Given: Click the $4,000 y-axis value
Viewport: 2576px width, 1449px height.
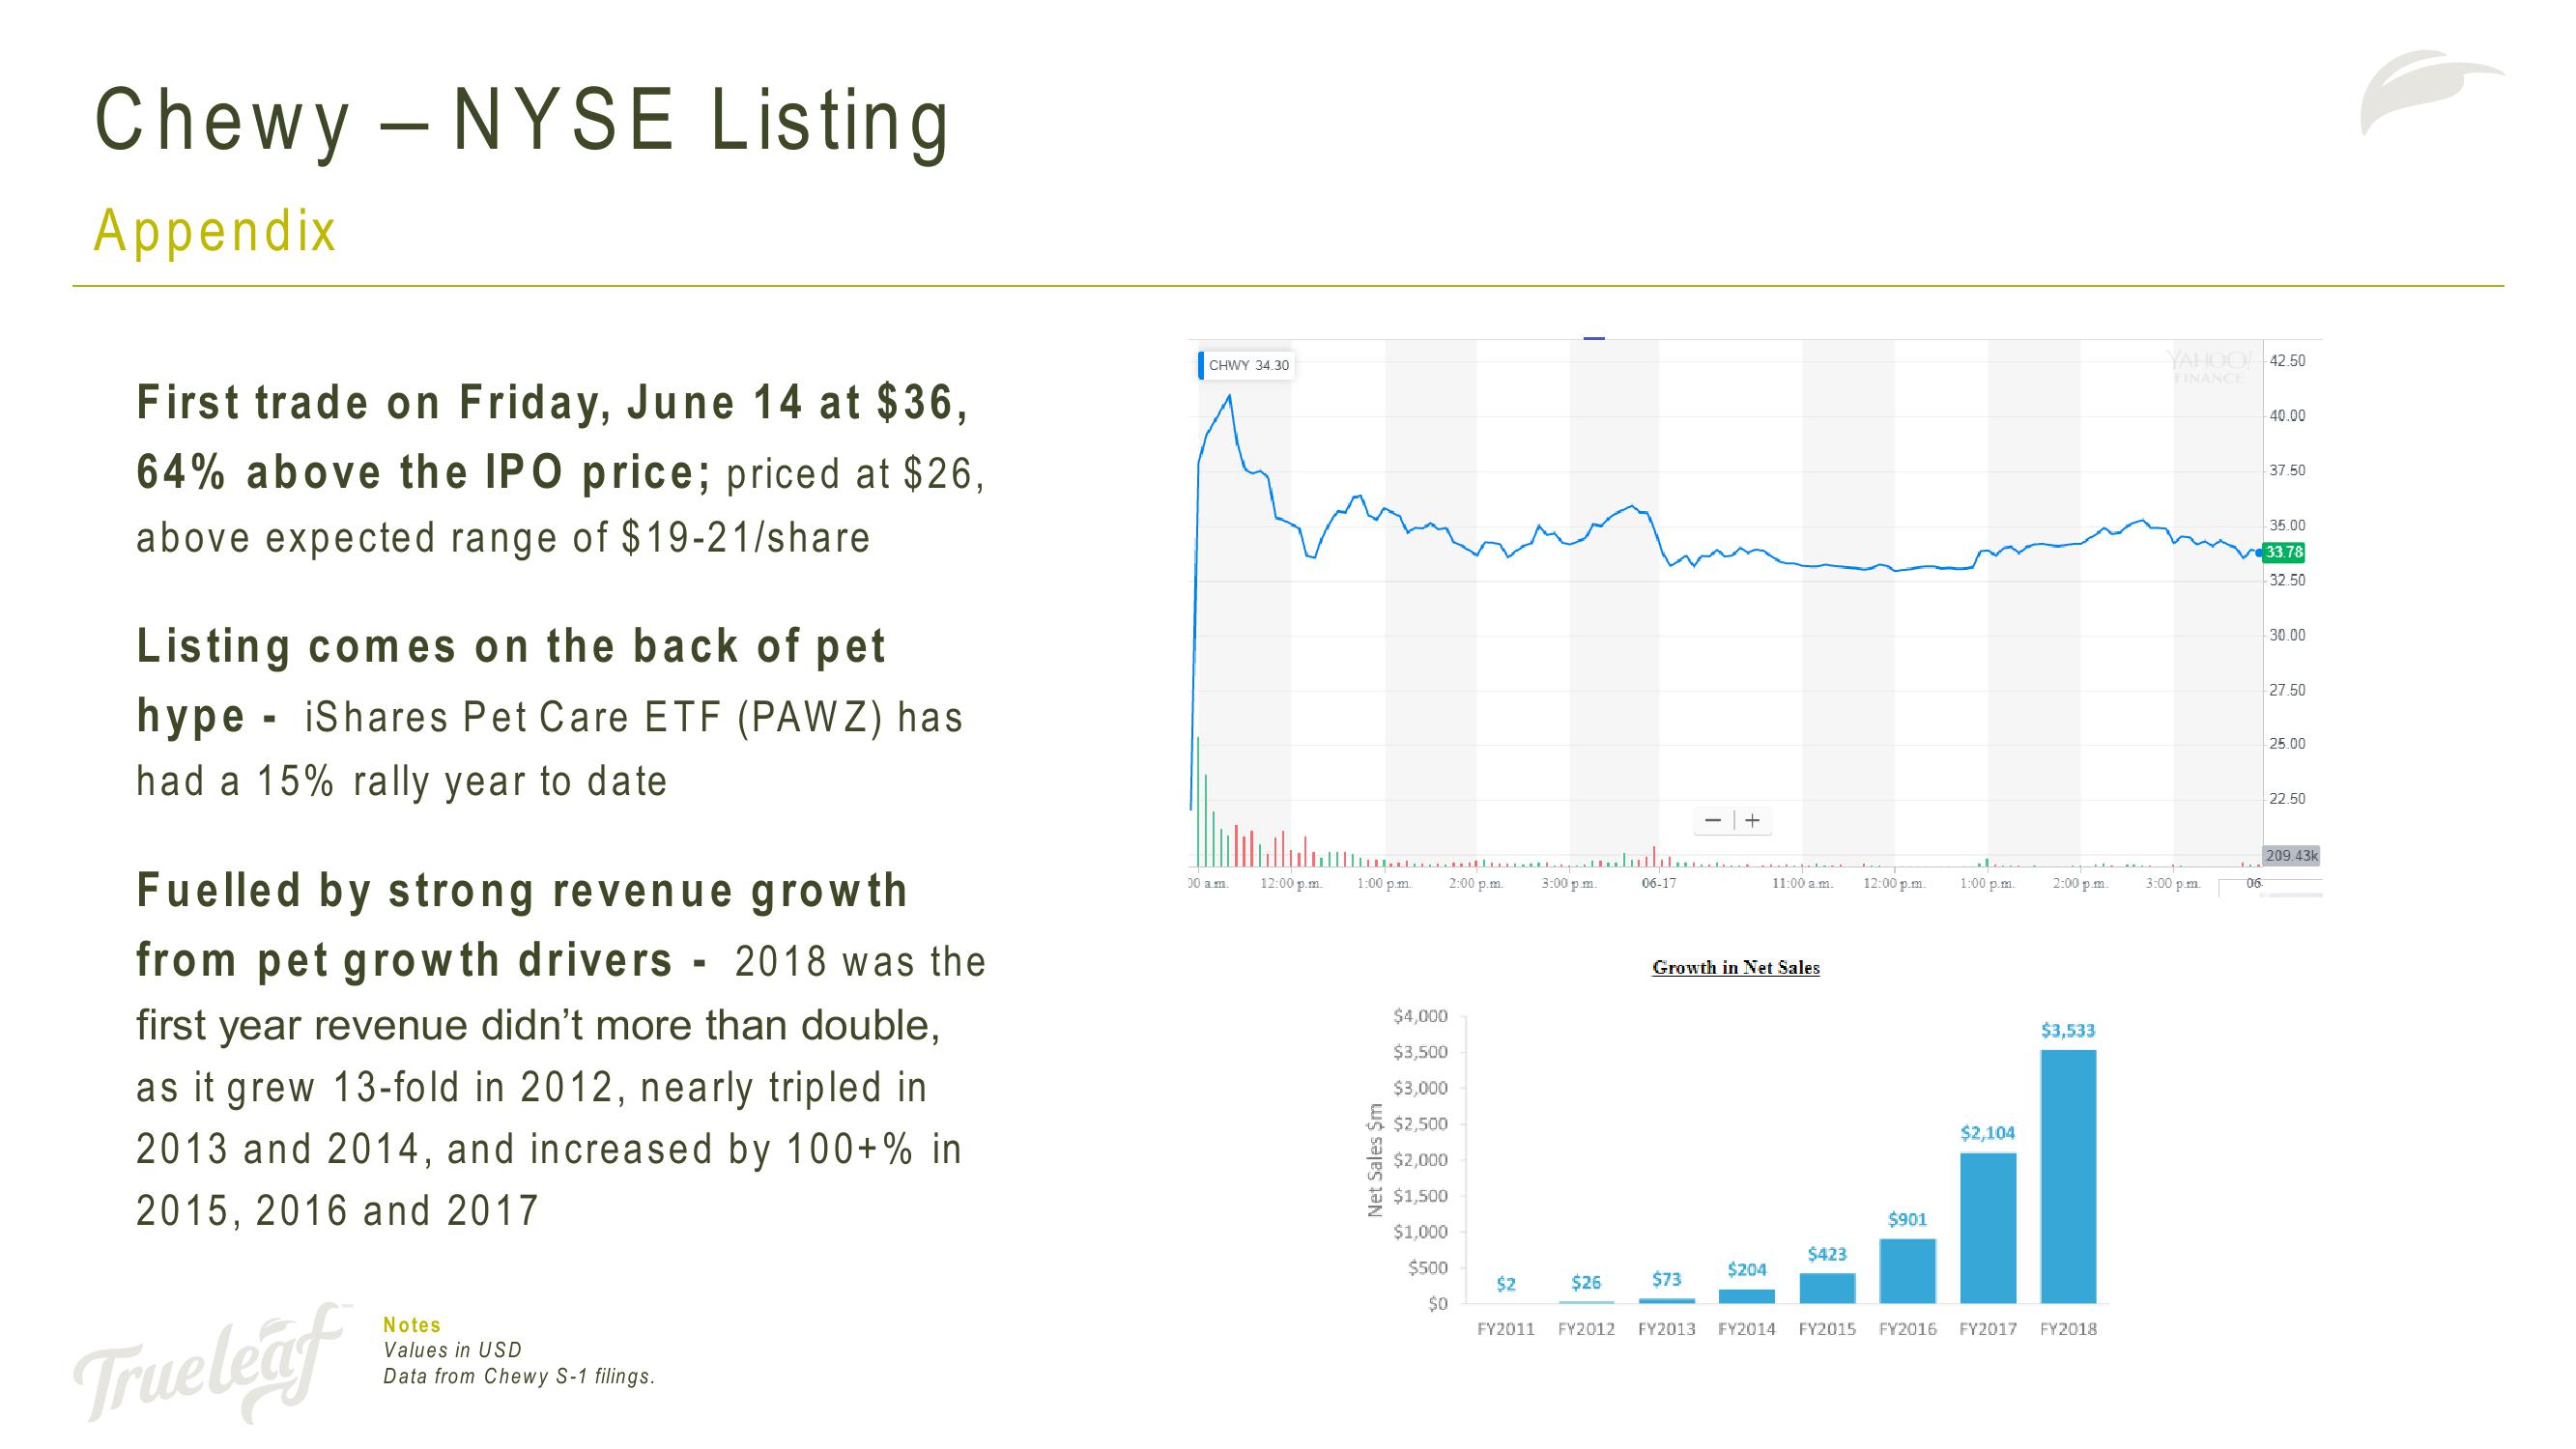Looking at the screenshot, I should [x=1420, y=1016].
